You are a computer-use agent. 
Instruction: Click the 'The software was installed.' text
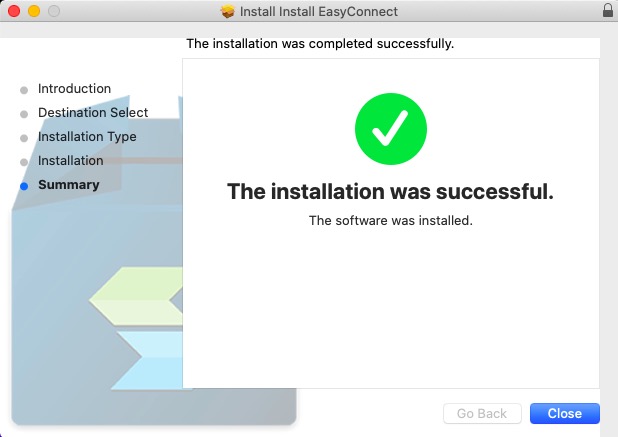(391, 220)
